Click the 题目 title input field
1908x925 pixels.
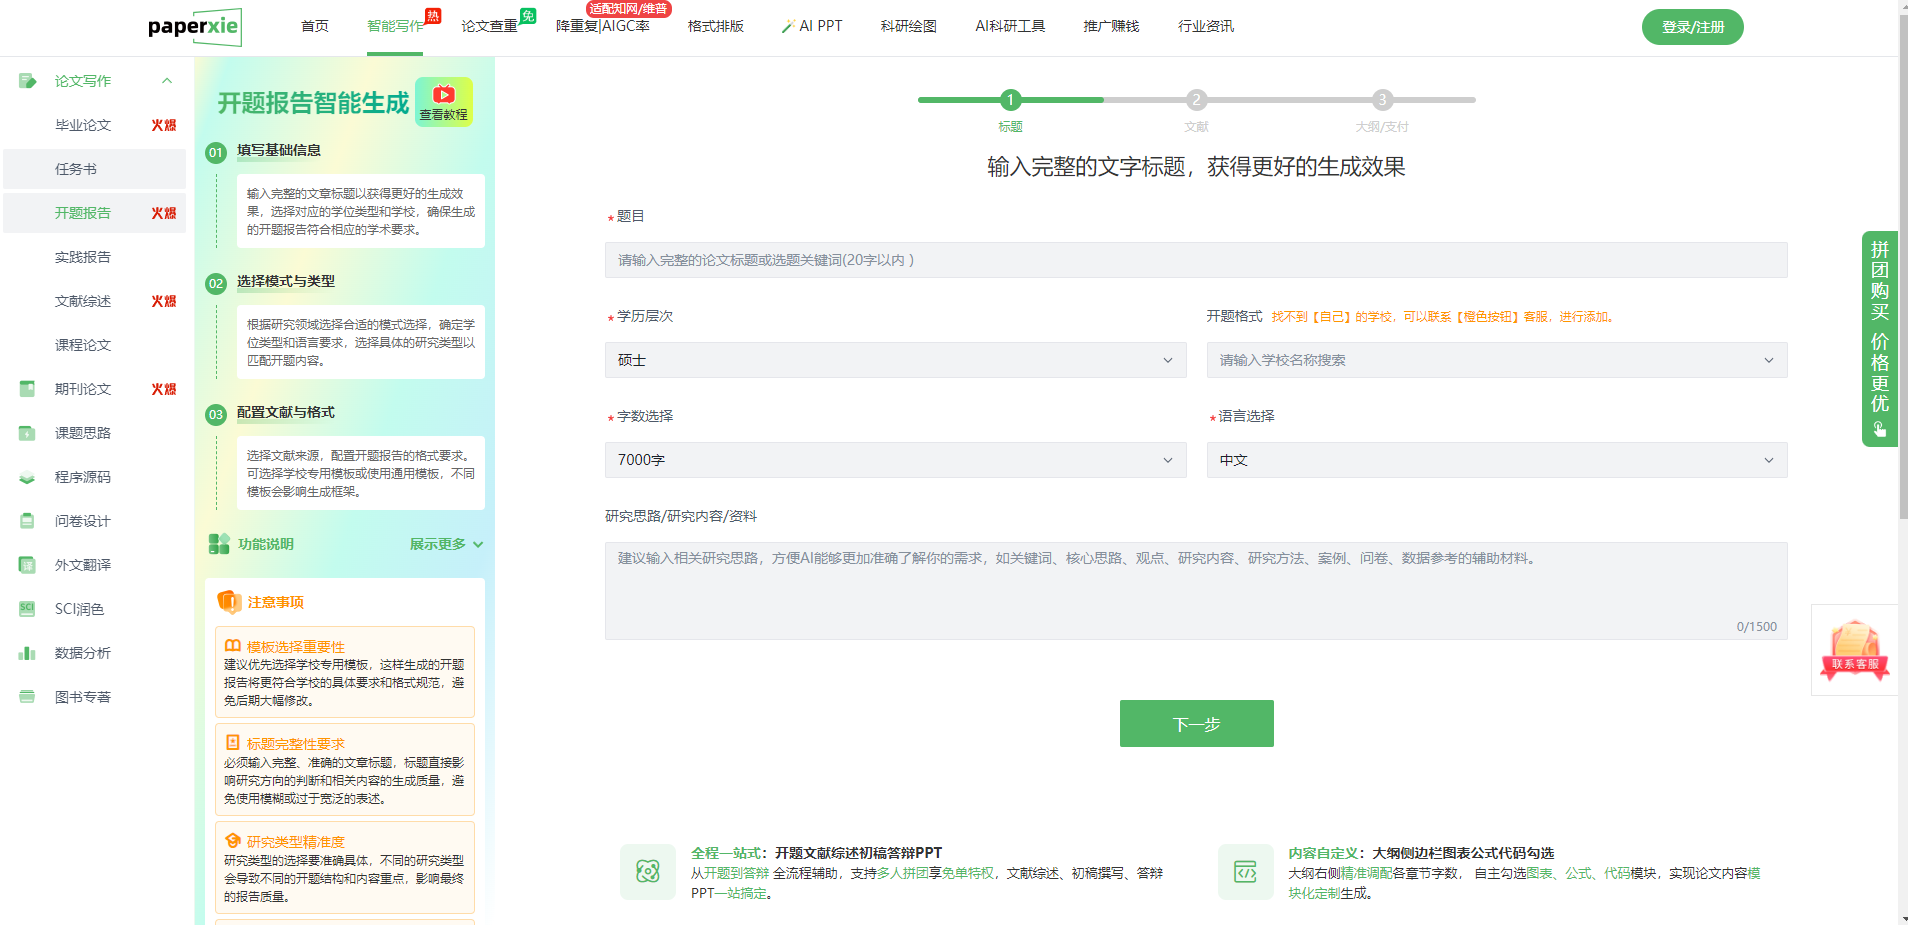pos(1195,260)
